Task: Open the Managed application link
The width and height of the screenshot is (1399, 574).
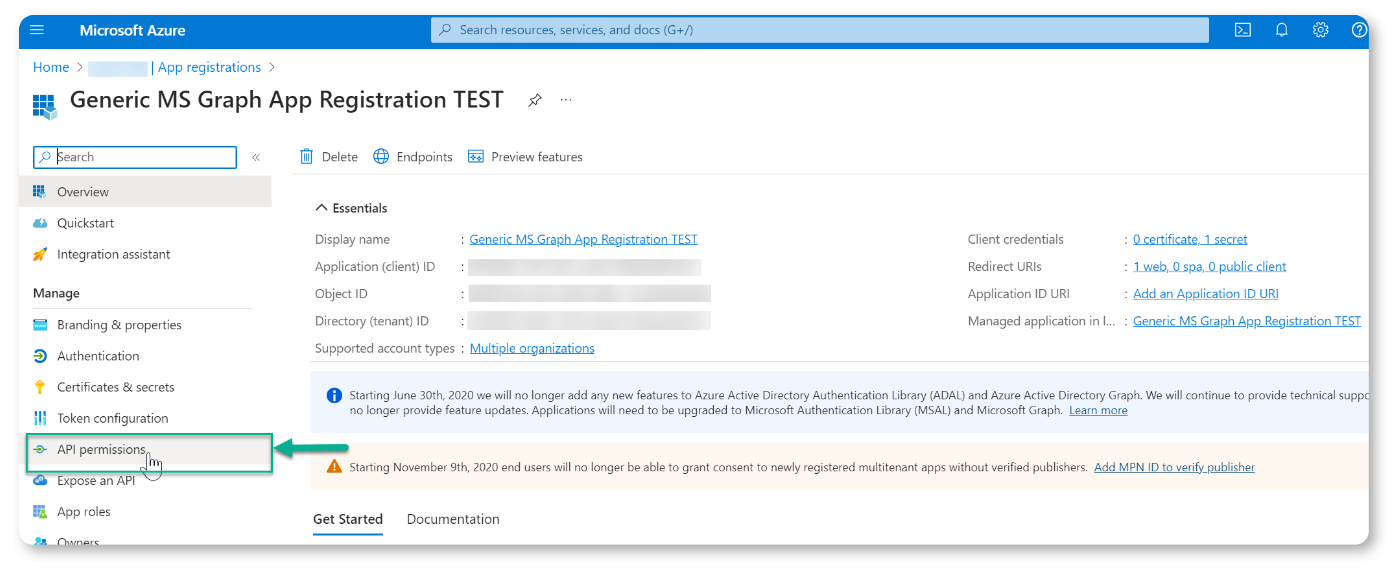Action: (x=1246, y=321)
